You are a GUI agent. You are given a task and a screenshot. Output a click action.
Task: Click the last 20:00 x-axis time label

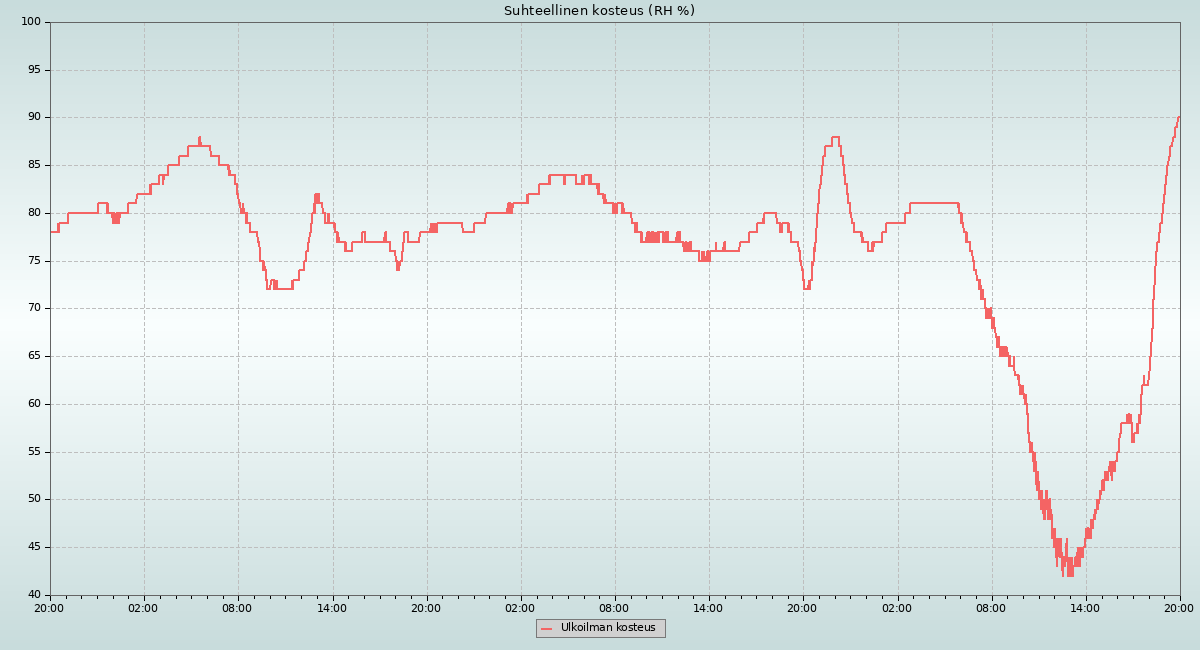1179,607
